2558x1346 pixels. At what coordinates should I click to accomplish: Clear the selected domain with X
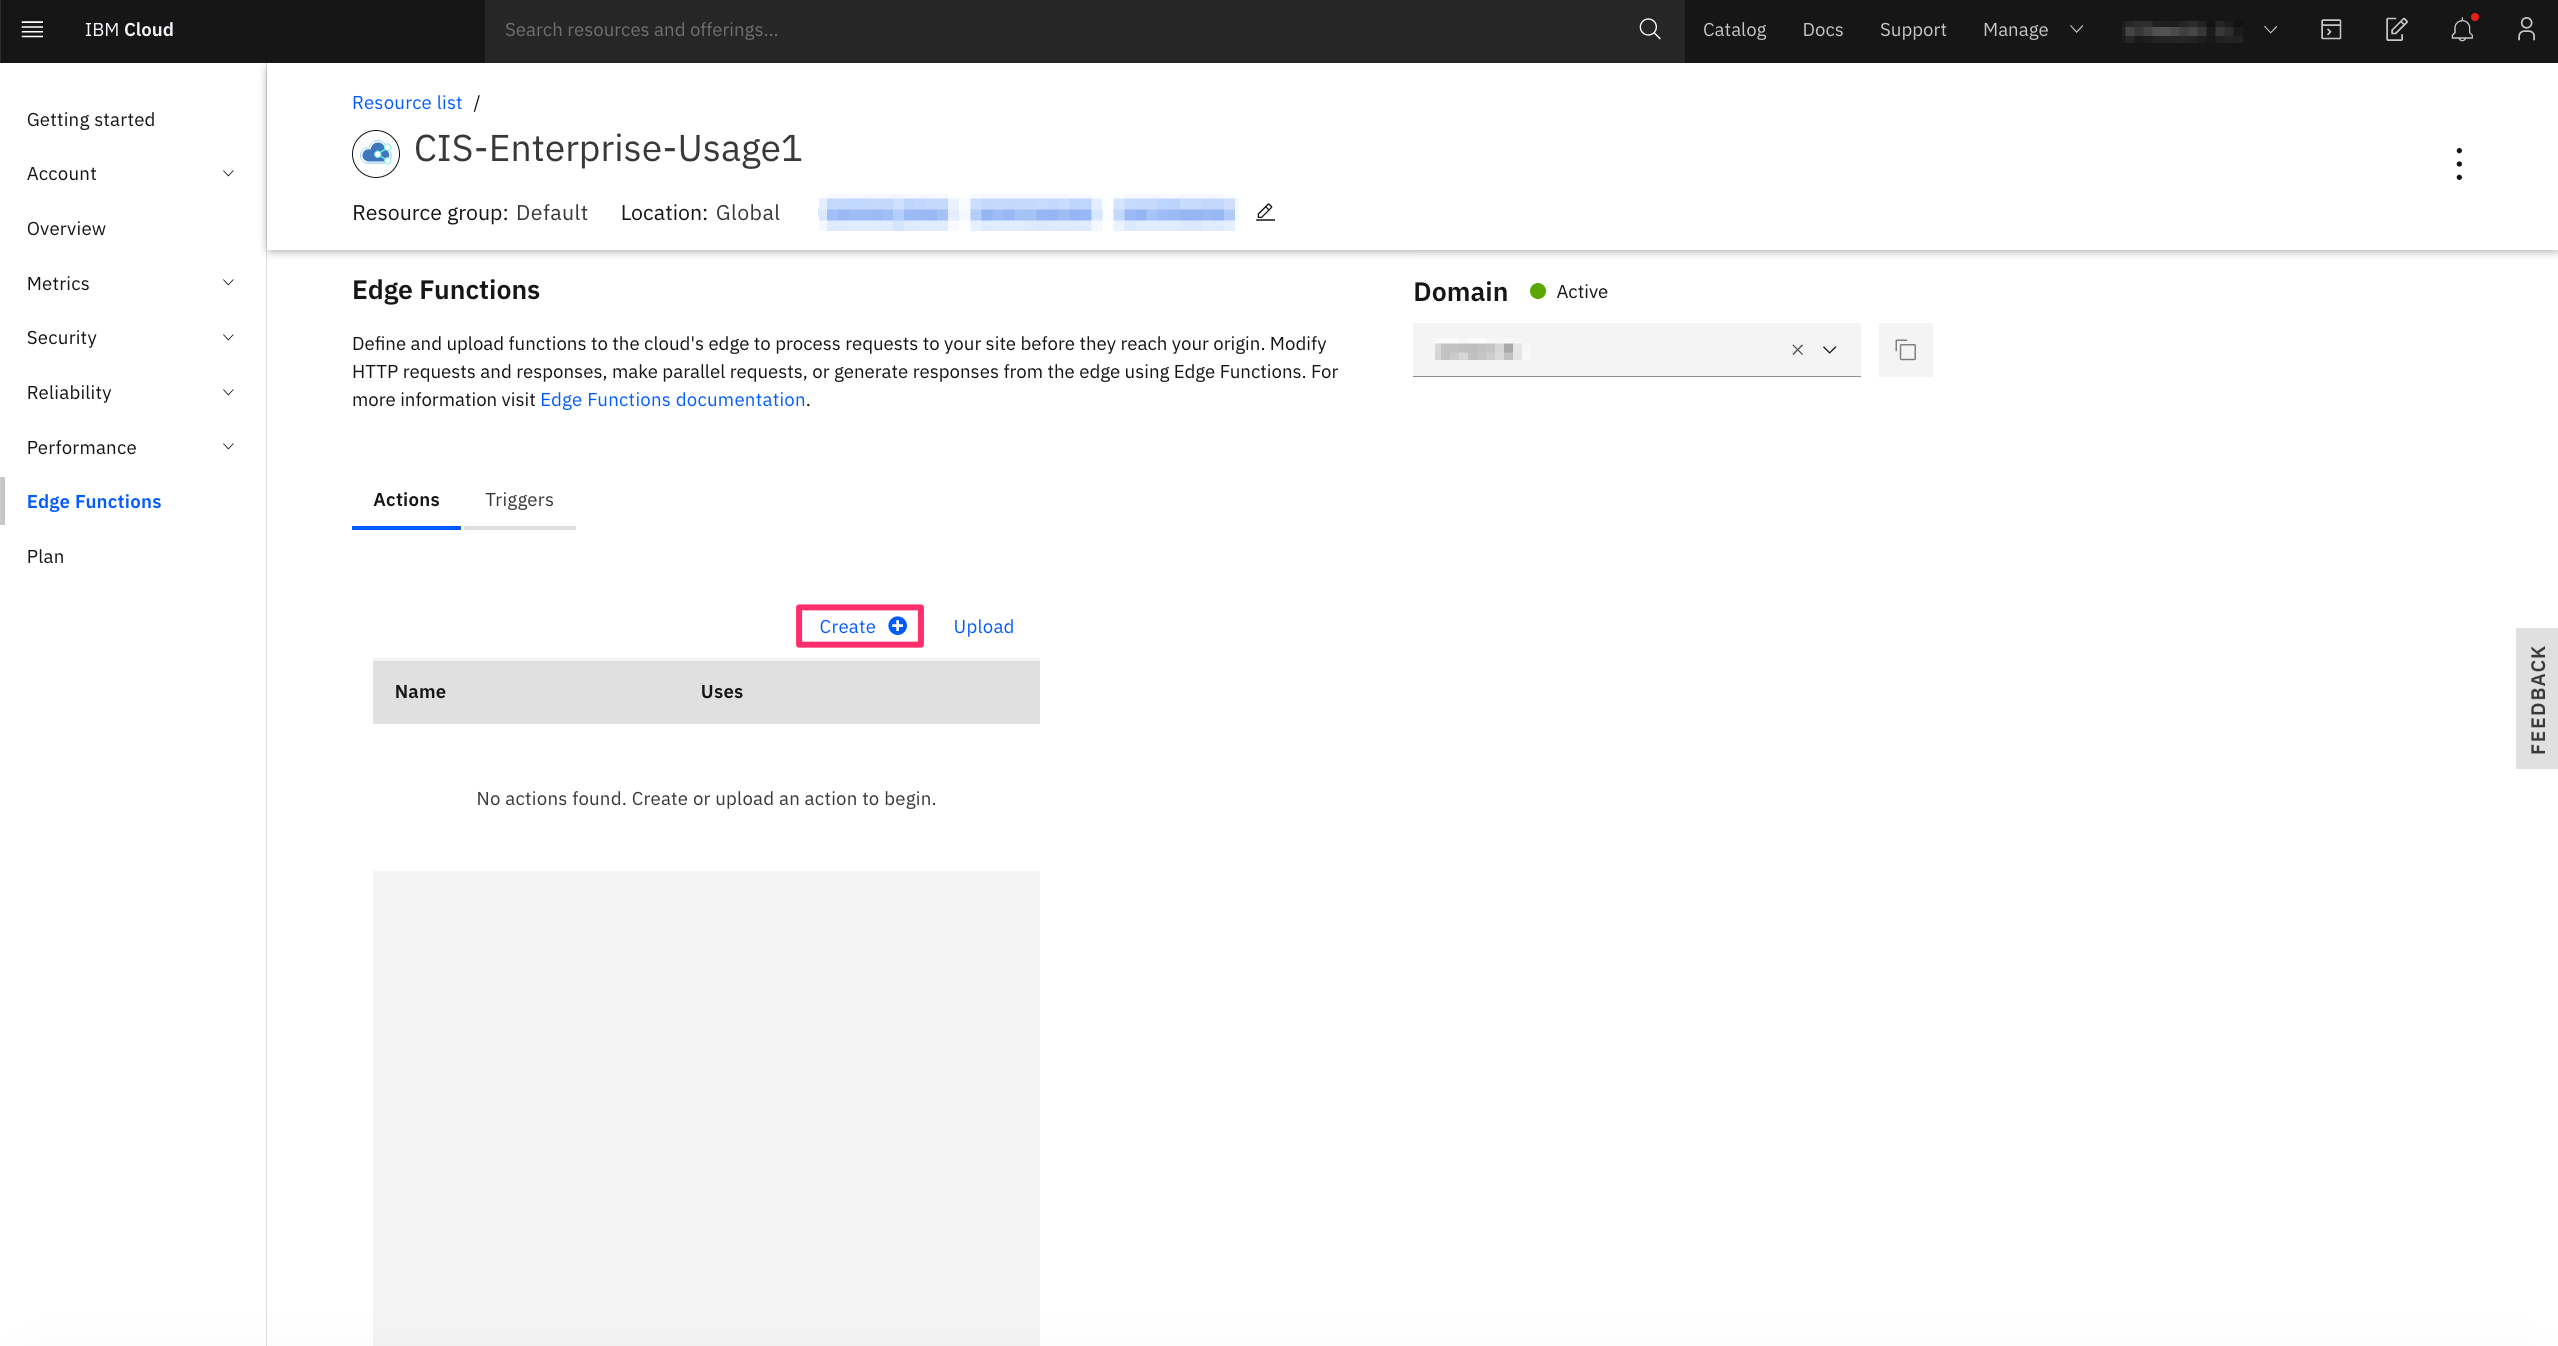click(x=1797, y=350)
